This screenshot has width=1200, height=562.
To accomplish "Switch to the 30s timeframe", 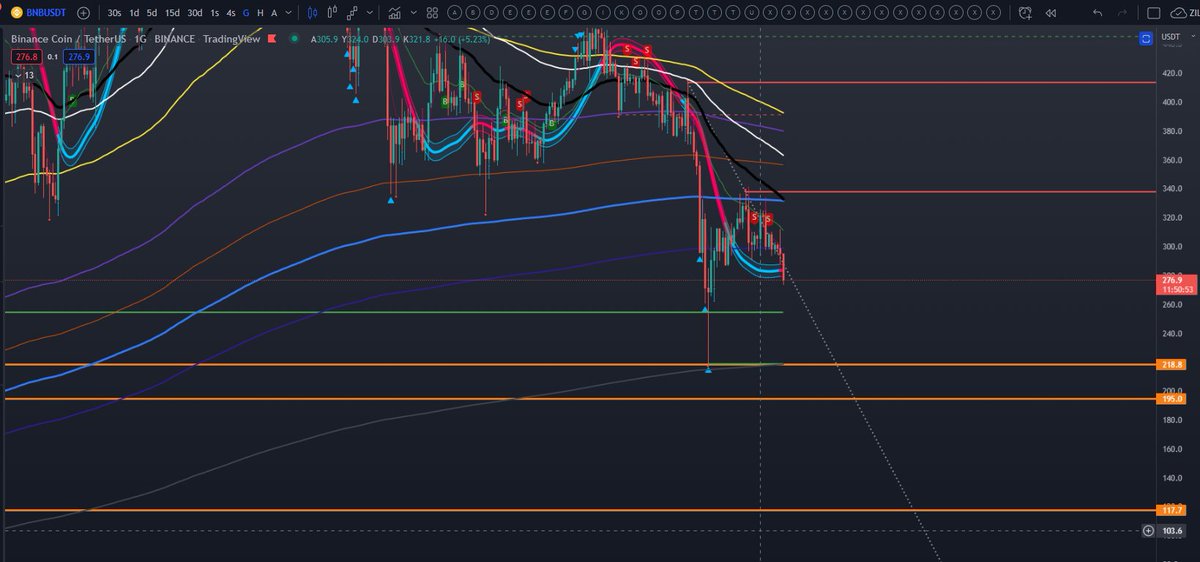I will click(115, 13).
